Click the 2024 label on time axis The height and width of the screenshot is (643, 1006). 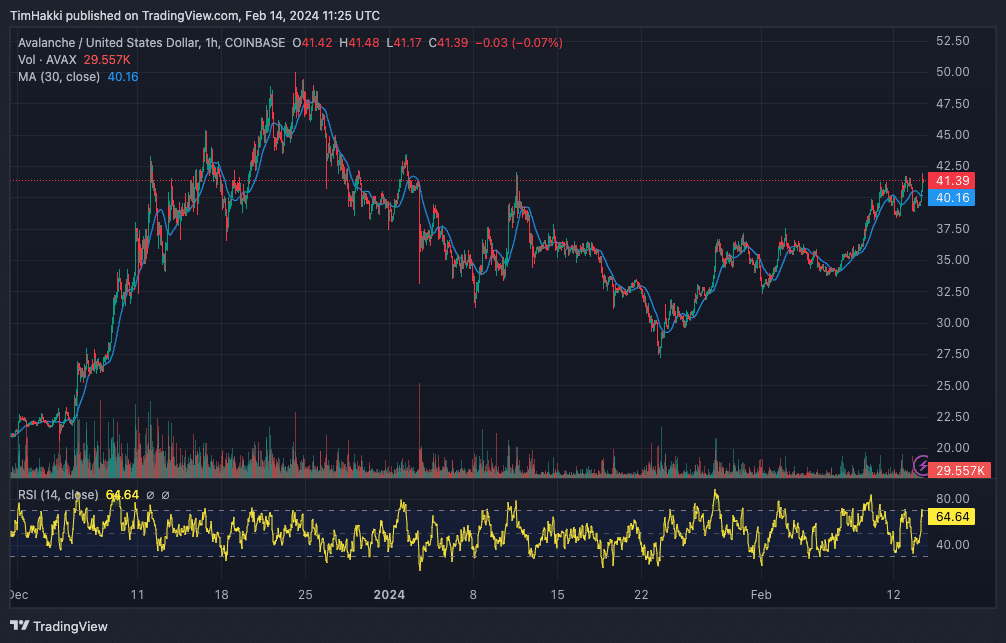coord(389,595)
